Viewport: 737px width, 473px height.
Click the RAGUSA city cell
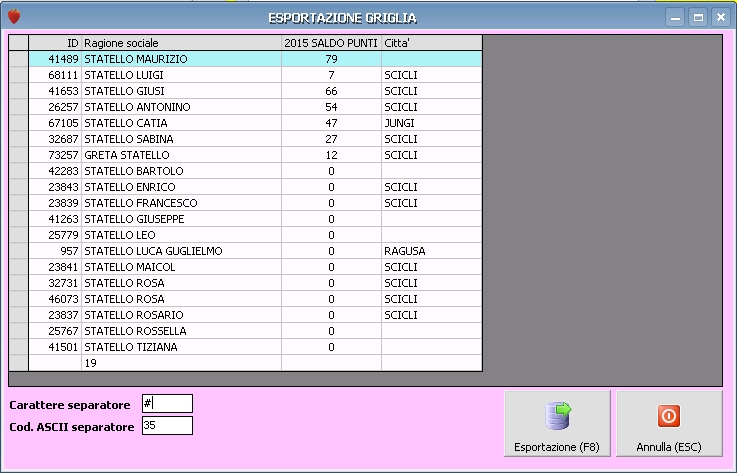point(431,251)
